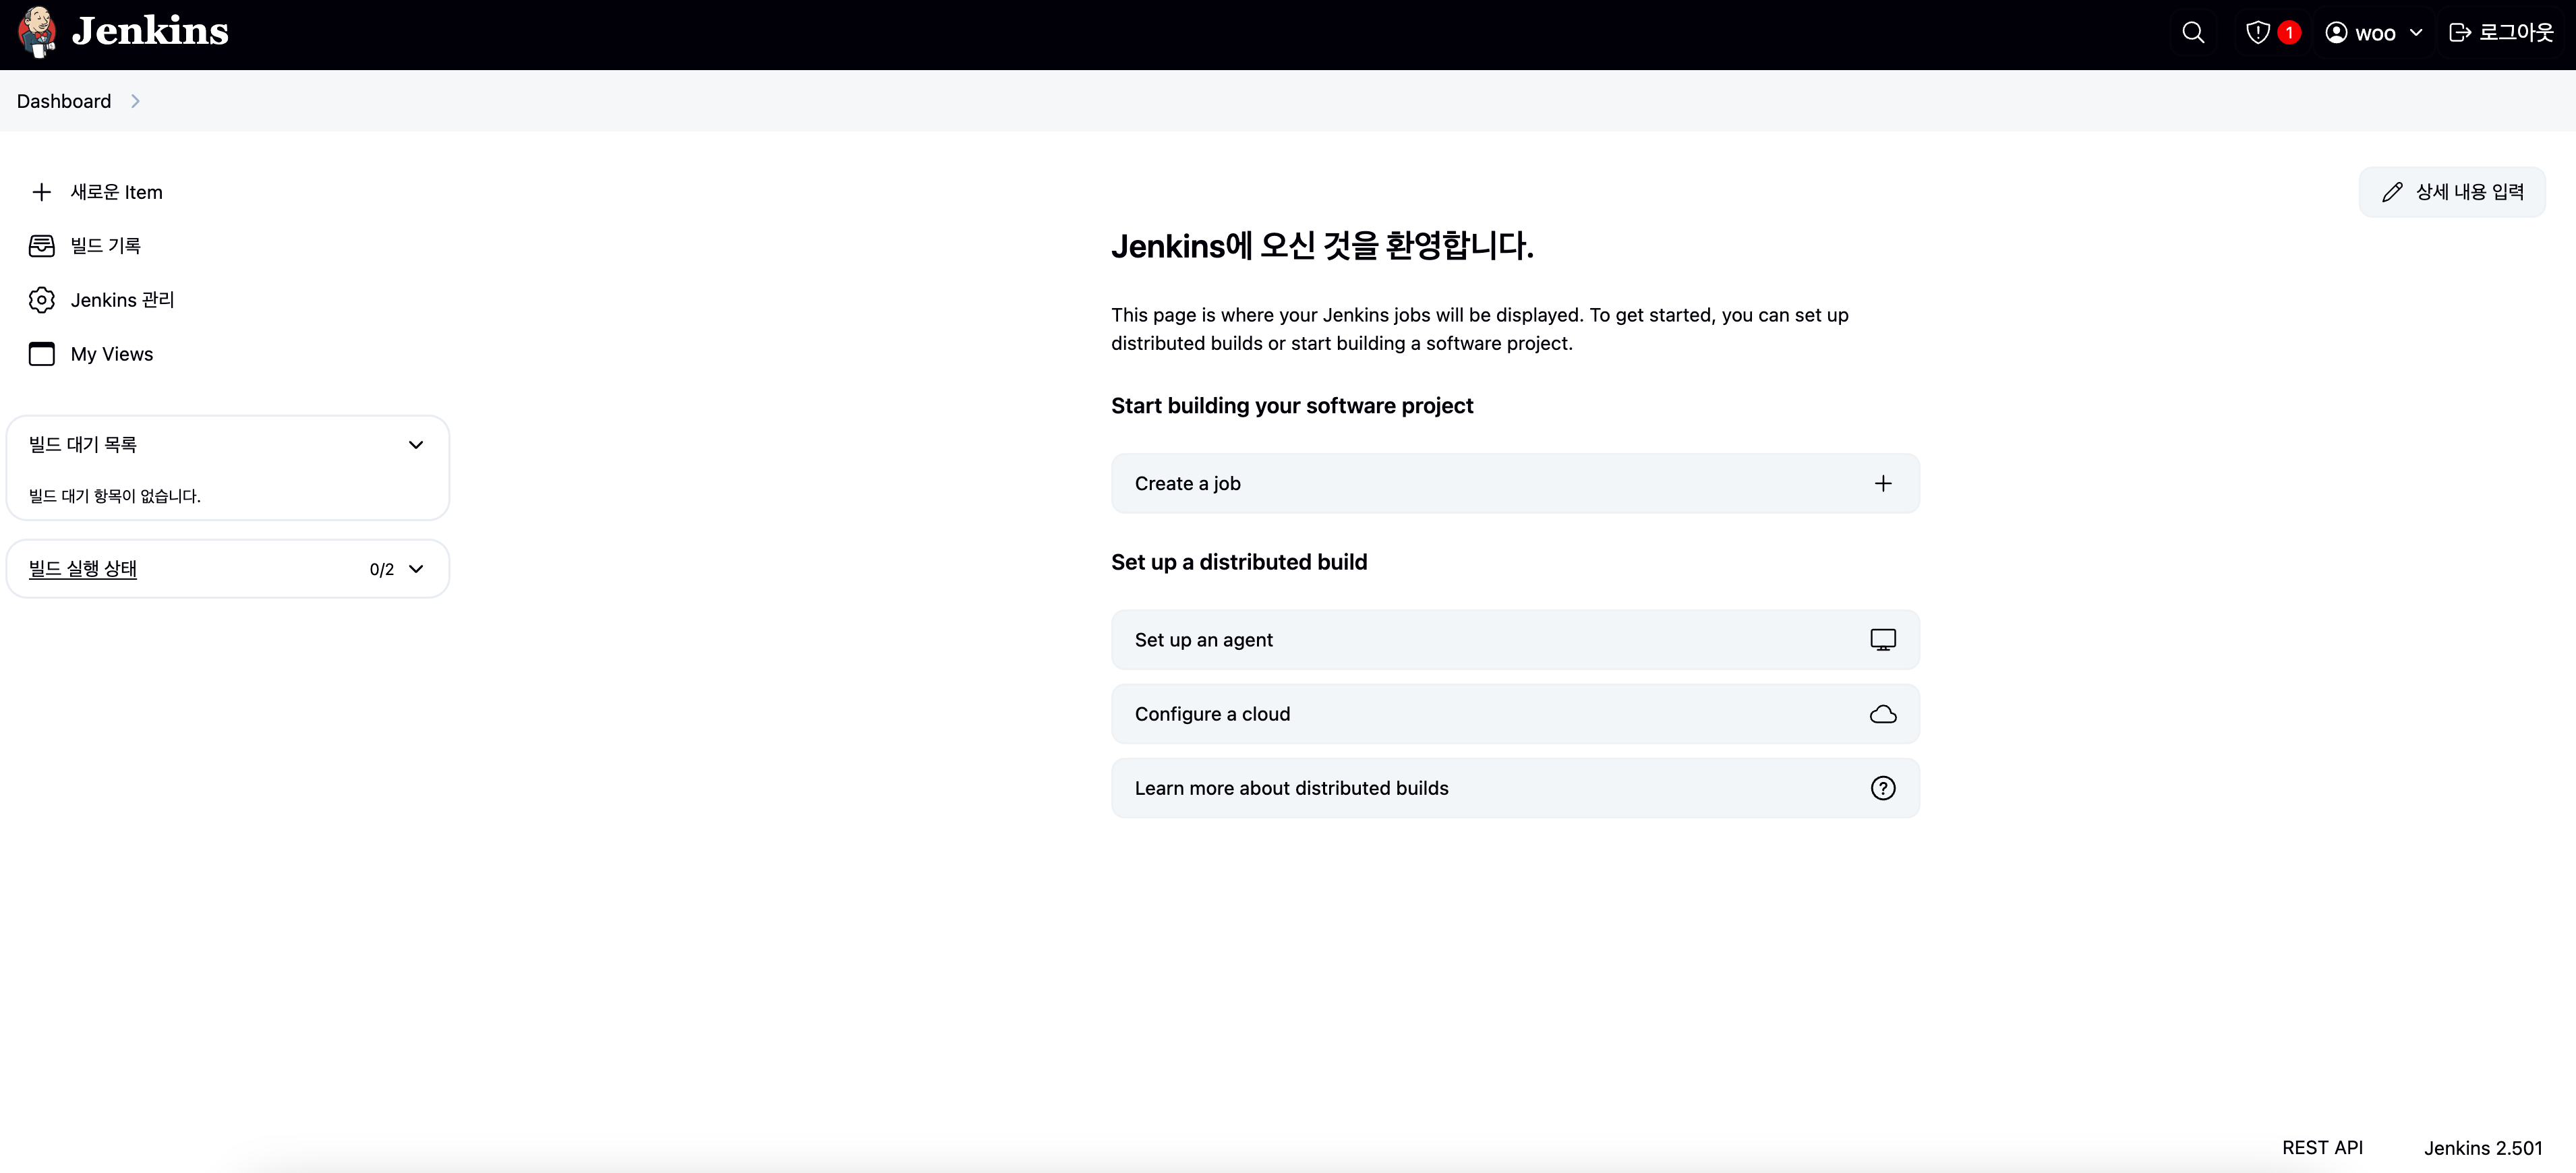Viewport: 2576px width, 1173px height.
Task: Open the REST API footer link
Action: pyautogui.click(x=2322, y=1148)
